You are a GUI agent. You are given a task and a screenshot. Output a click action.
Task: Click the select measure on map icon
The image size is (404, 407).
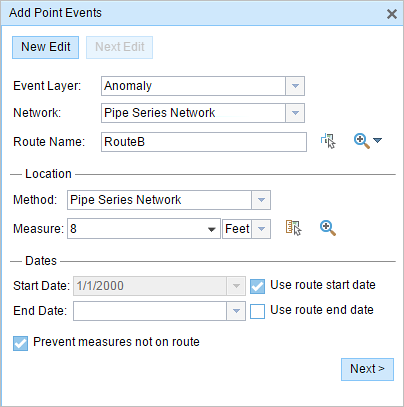(294, 228)
